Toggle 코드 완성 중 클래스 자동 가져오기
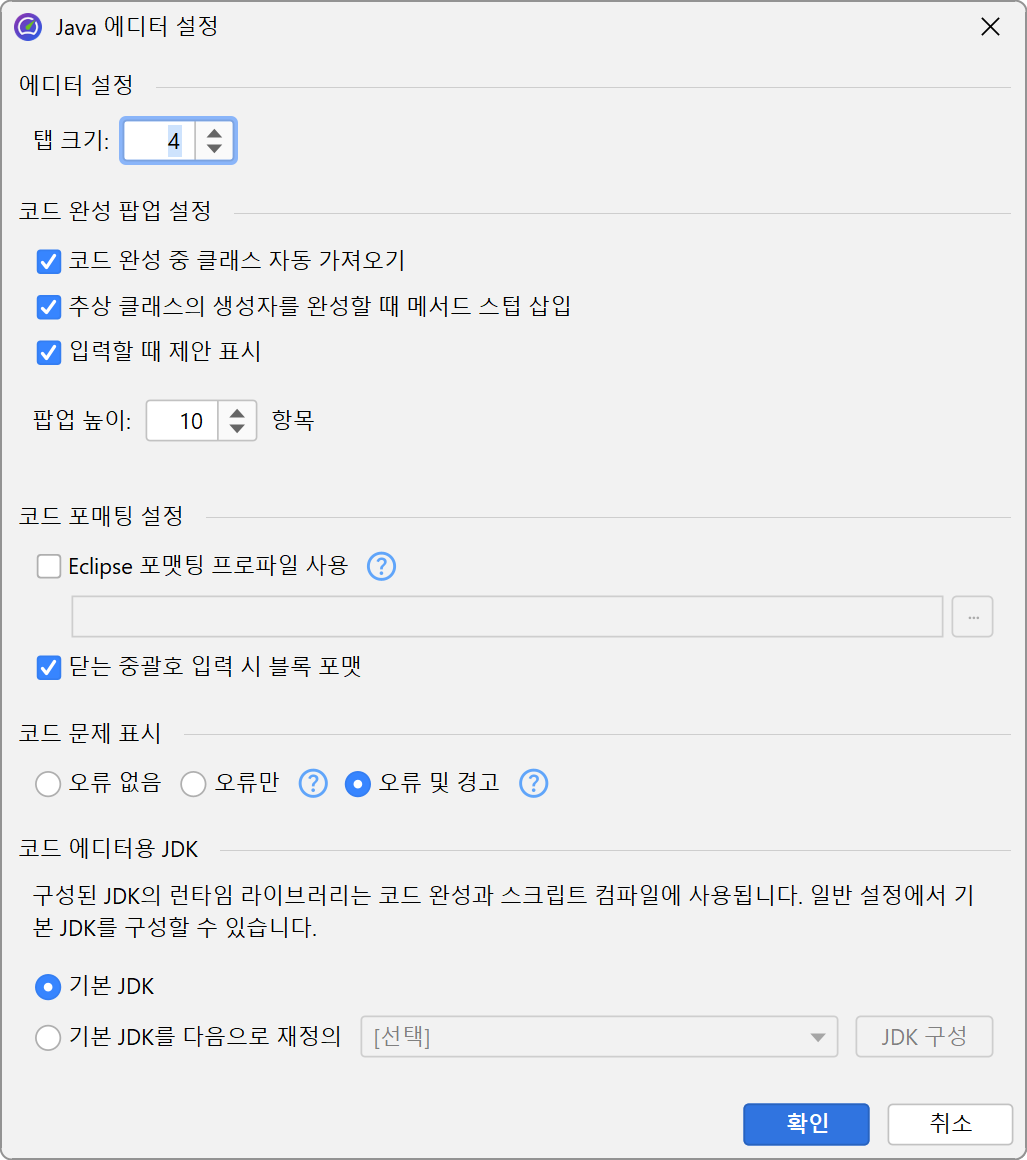The image size is (1027, 1160). tap(49, 262)
